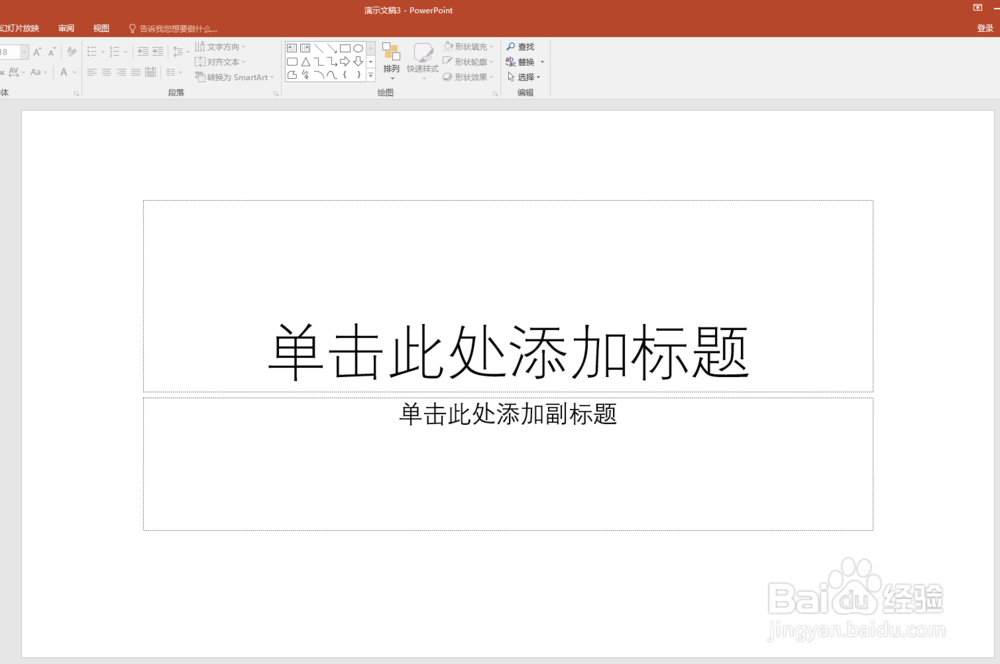
Task: Toggle bulleted list formatting
Action: [94, 50]
